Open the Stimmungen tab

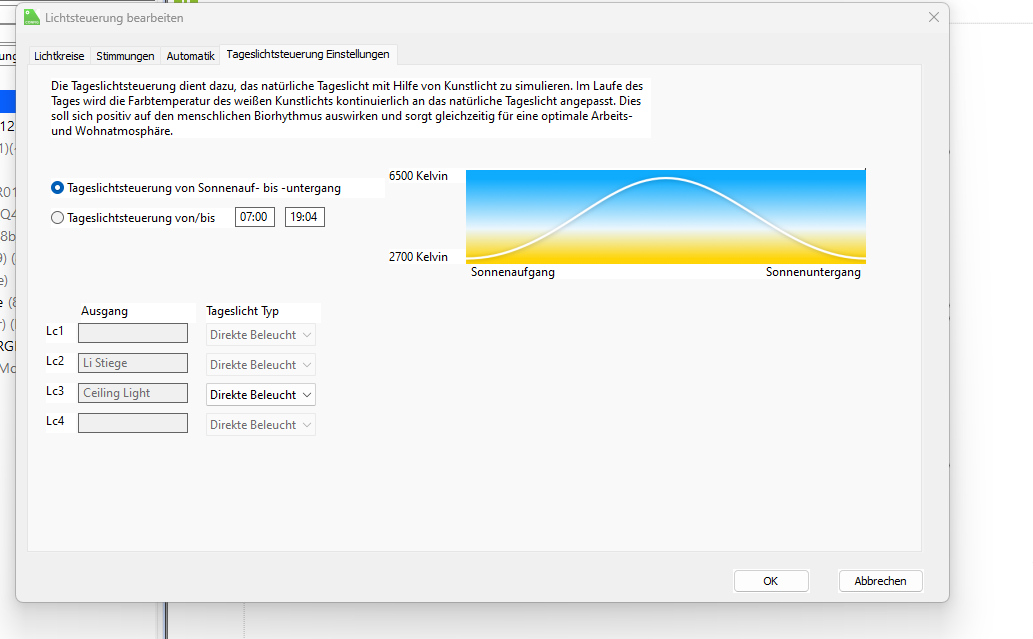125,56
